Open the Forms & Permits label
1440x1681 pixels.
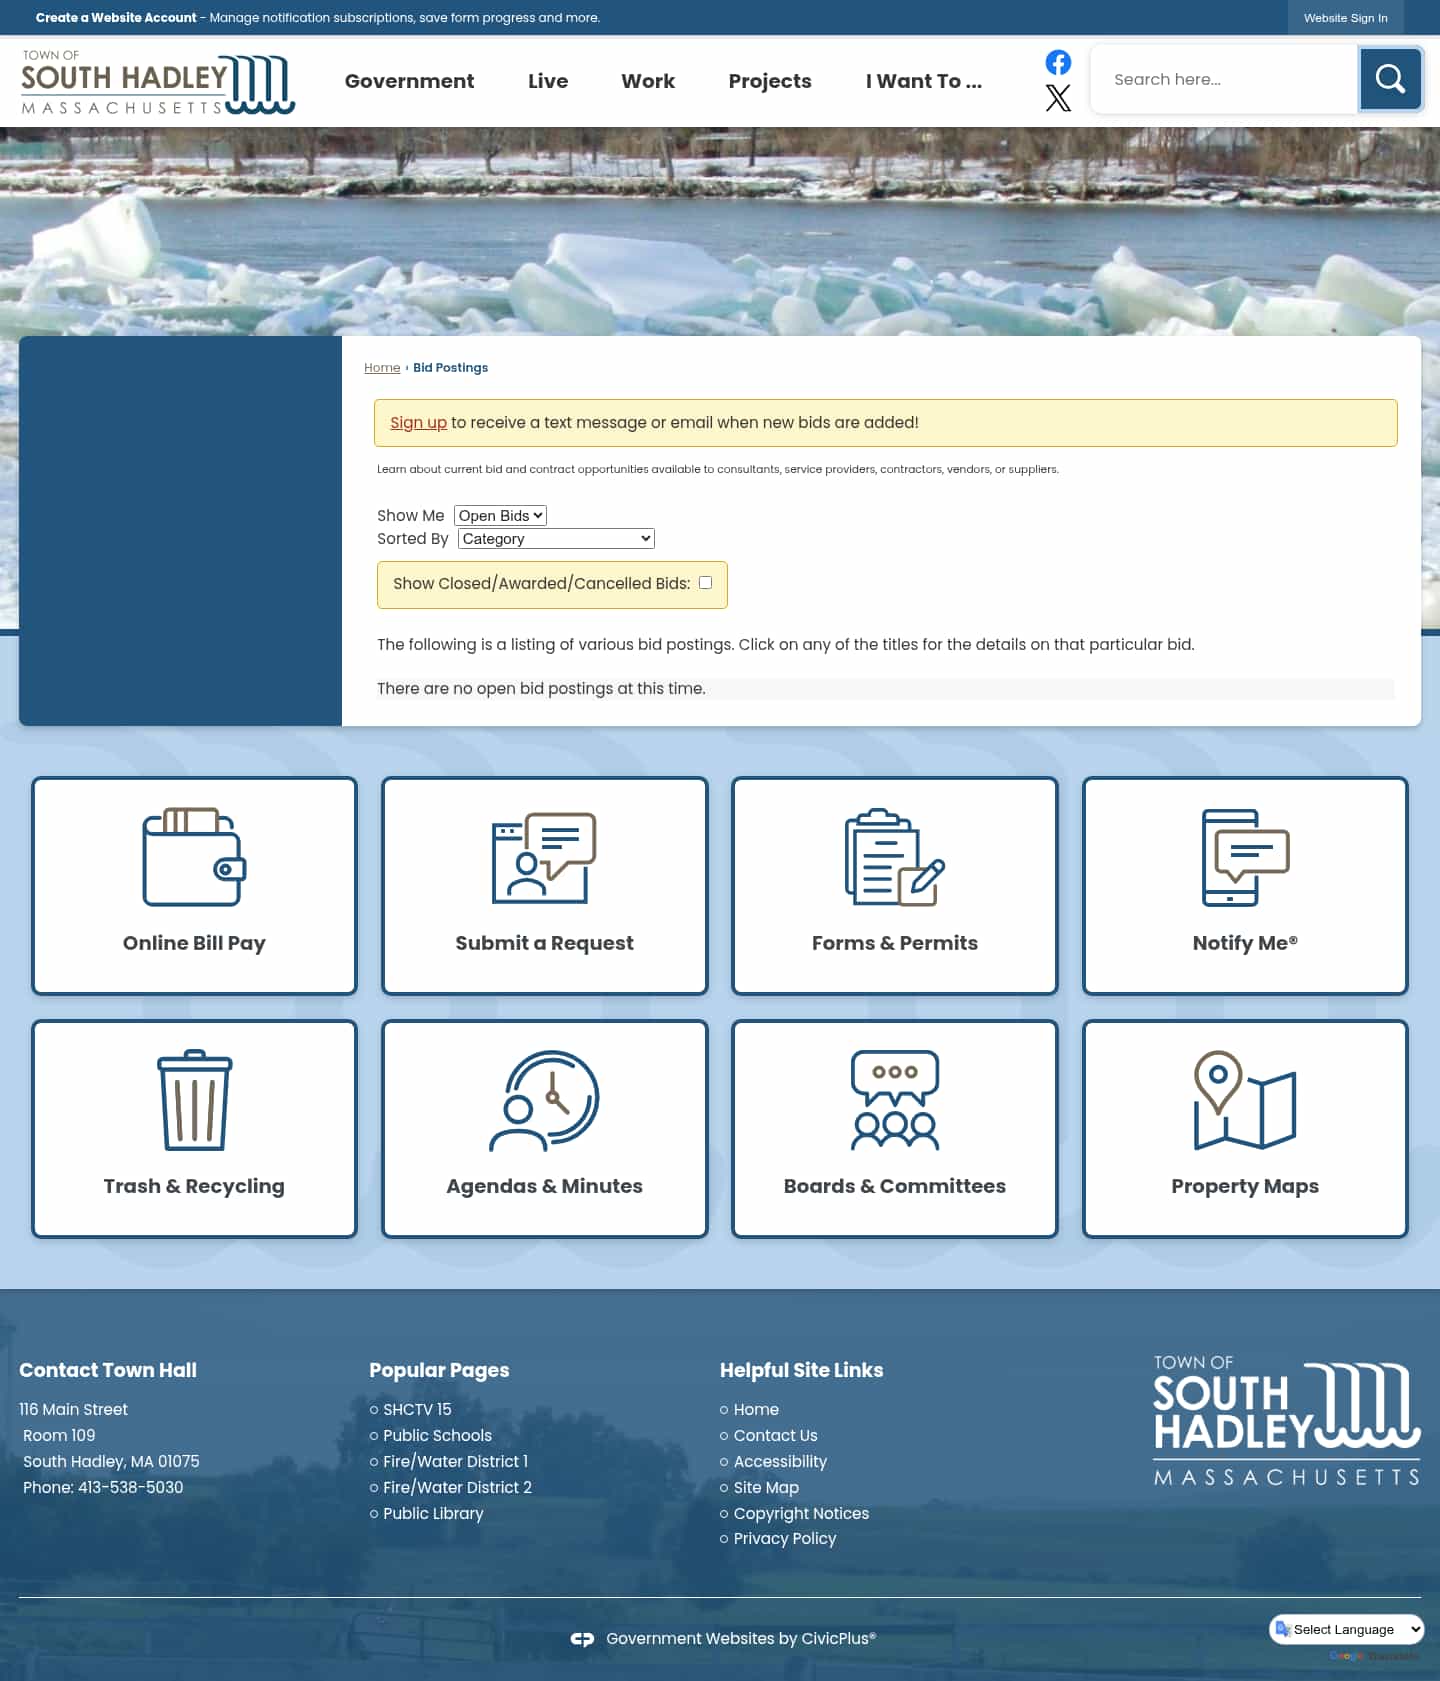click(x=895, y=943)
